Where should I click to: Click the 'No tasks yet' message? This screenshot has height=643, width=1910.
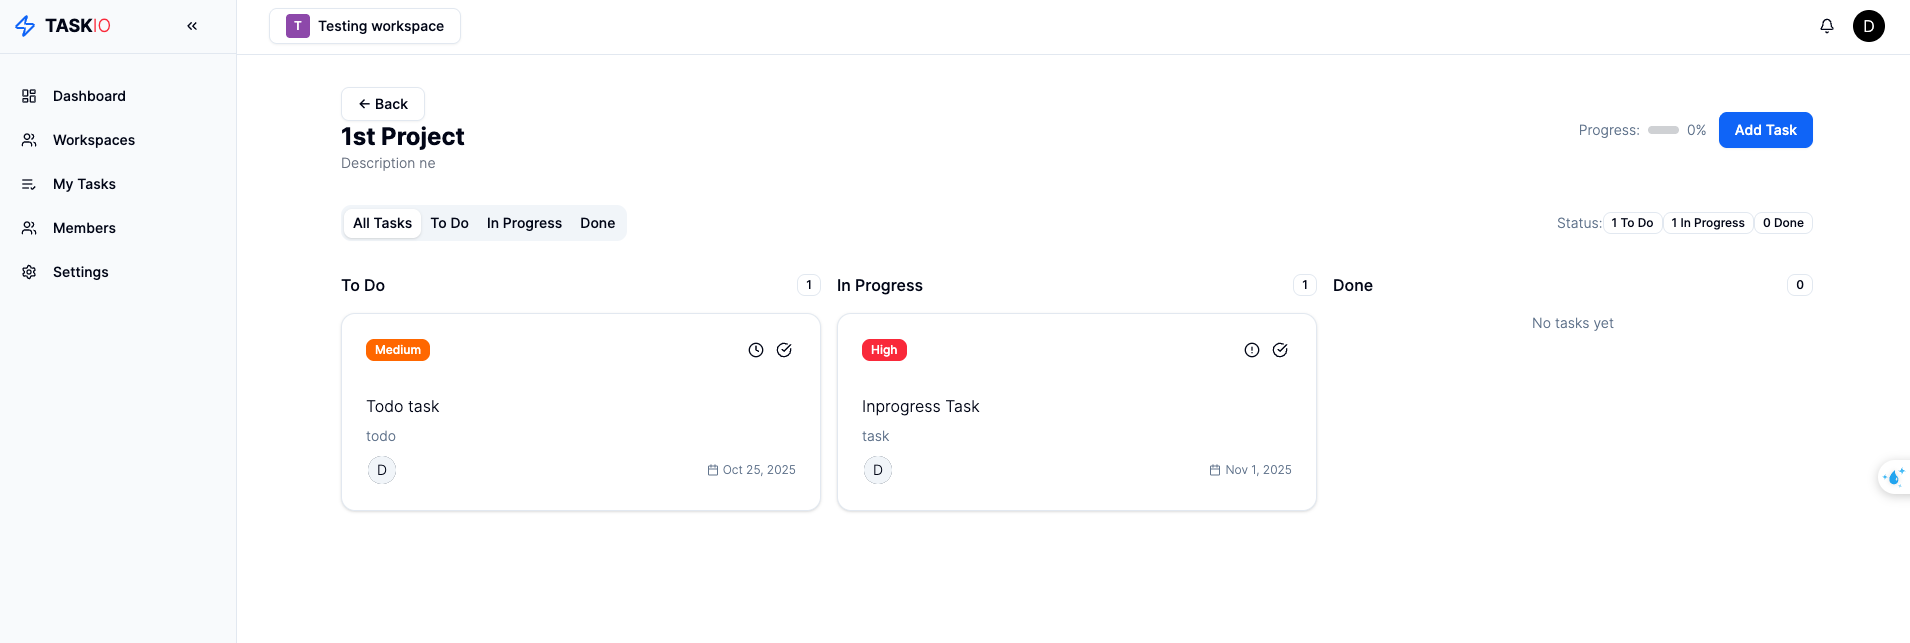pos(1573,323)
